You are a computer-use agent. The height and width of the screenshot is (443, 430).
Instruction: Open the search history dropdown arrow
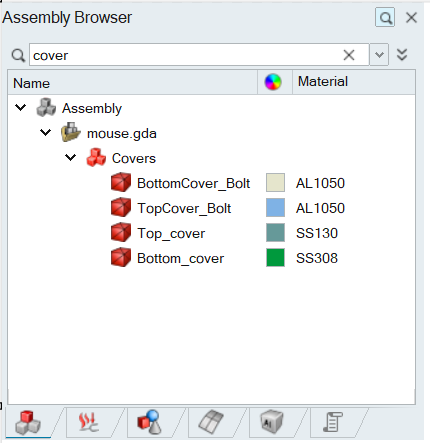[379, 55]
